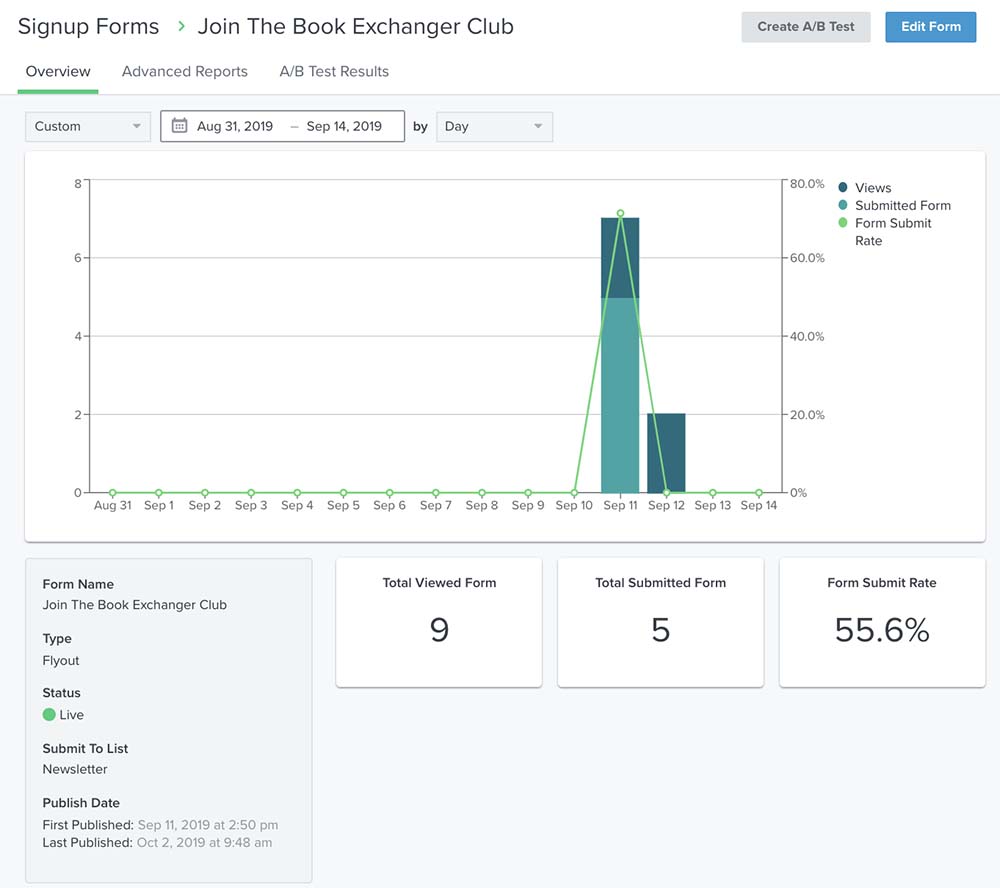Click the breadcrumb chevron after Signup Forms
The height and width of the screenshot is (888, 1000).
coord(180,27)
